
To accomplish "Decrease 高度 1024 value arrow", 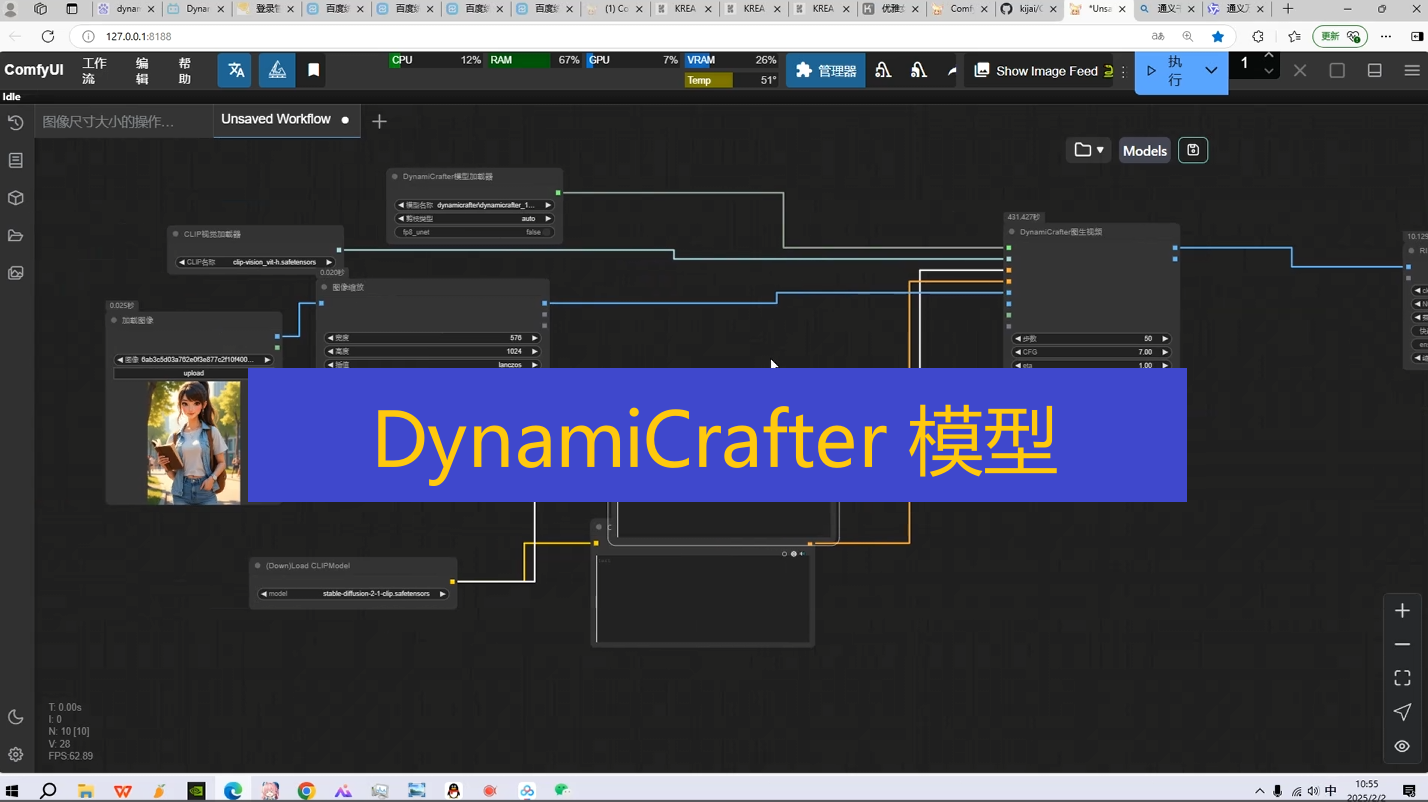I will pos(331,351).
